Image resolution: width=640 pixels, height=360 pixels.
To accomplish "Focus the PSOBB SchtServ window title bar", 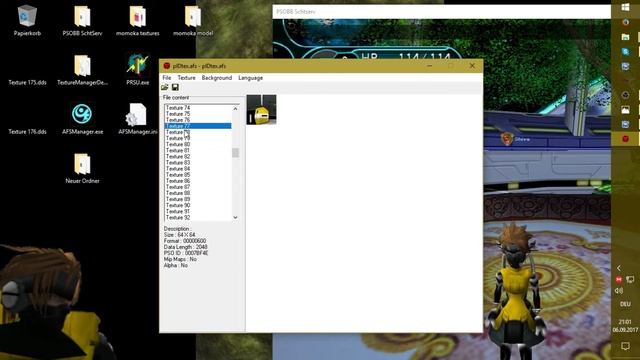I will [442, 12].
